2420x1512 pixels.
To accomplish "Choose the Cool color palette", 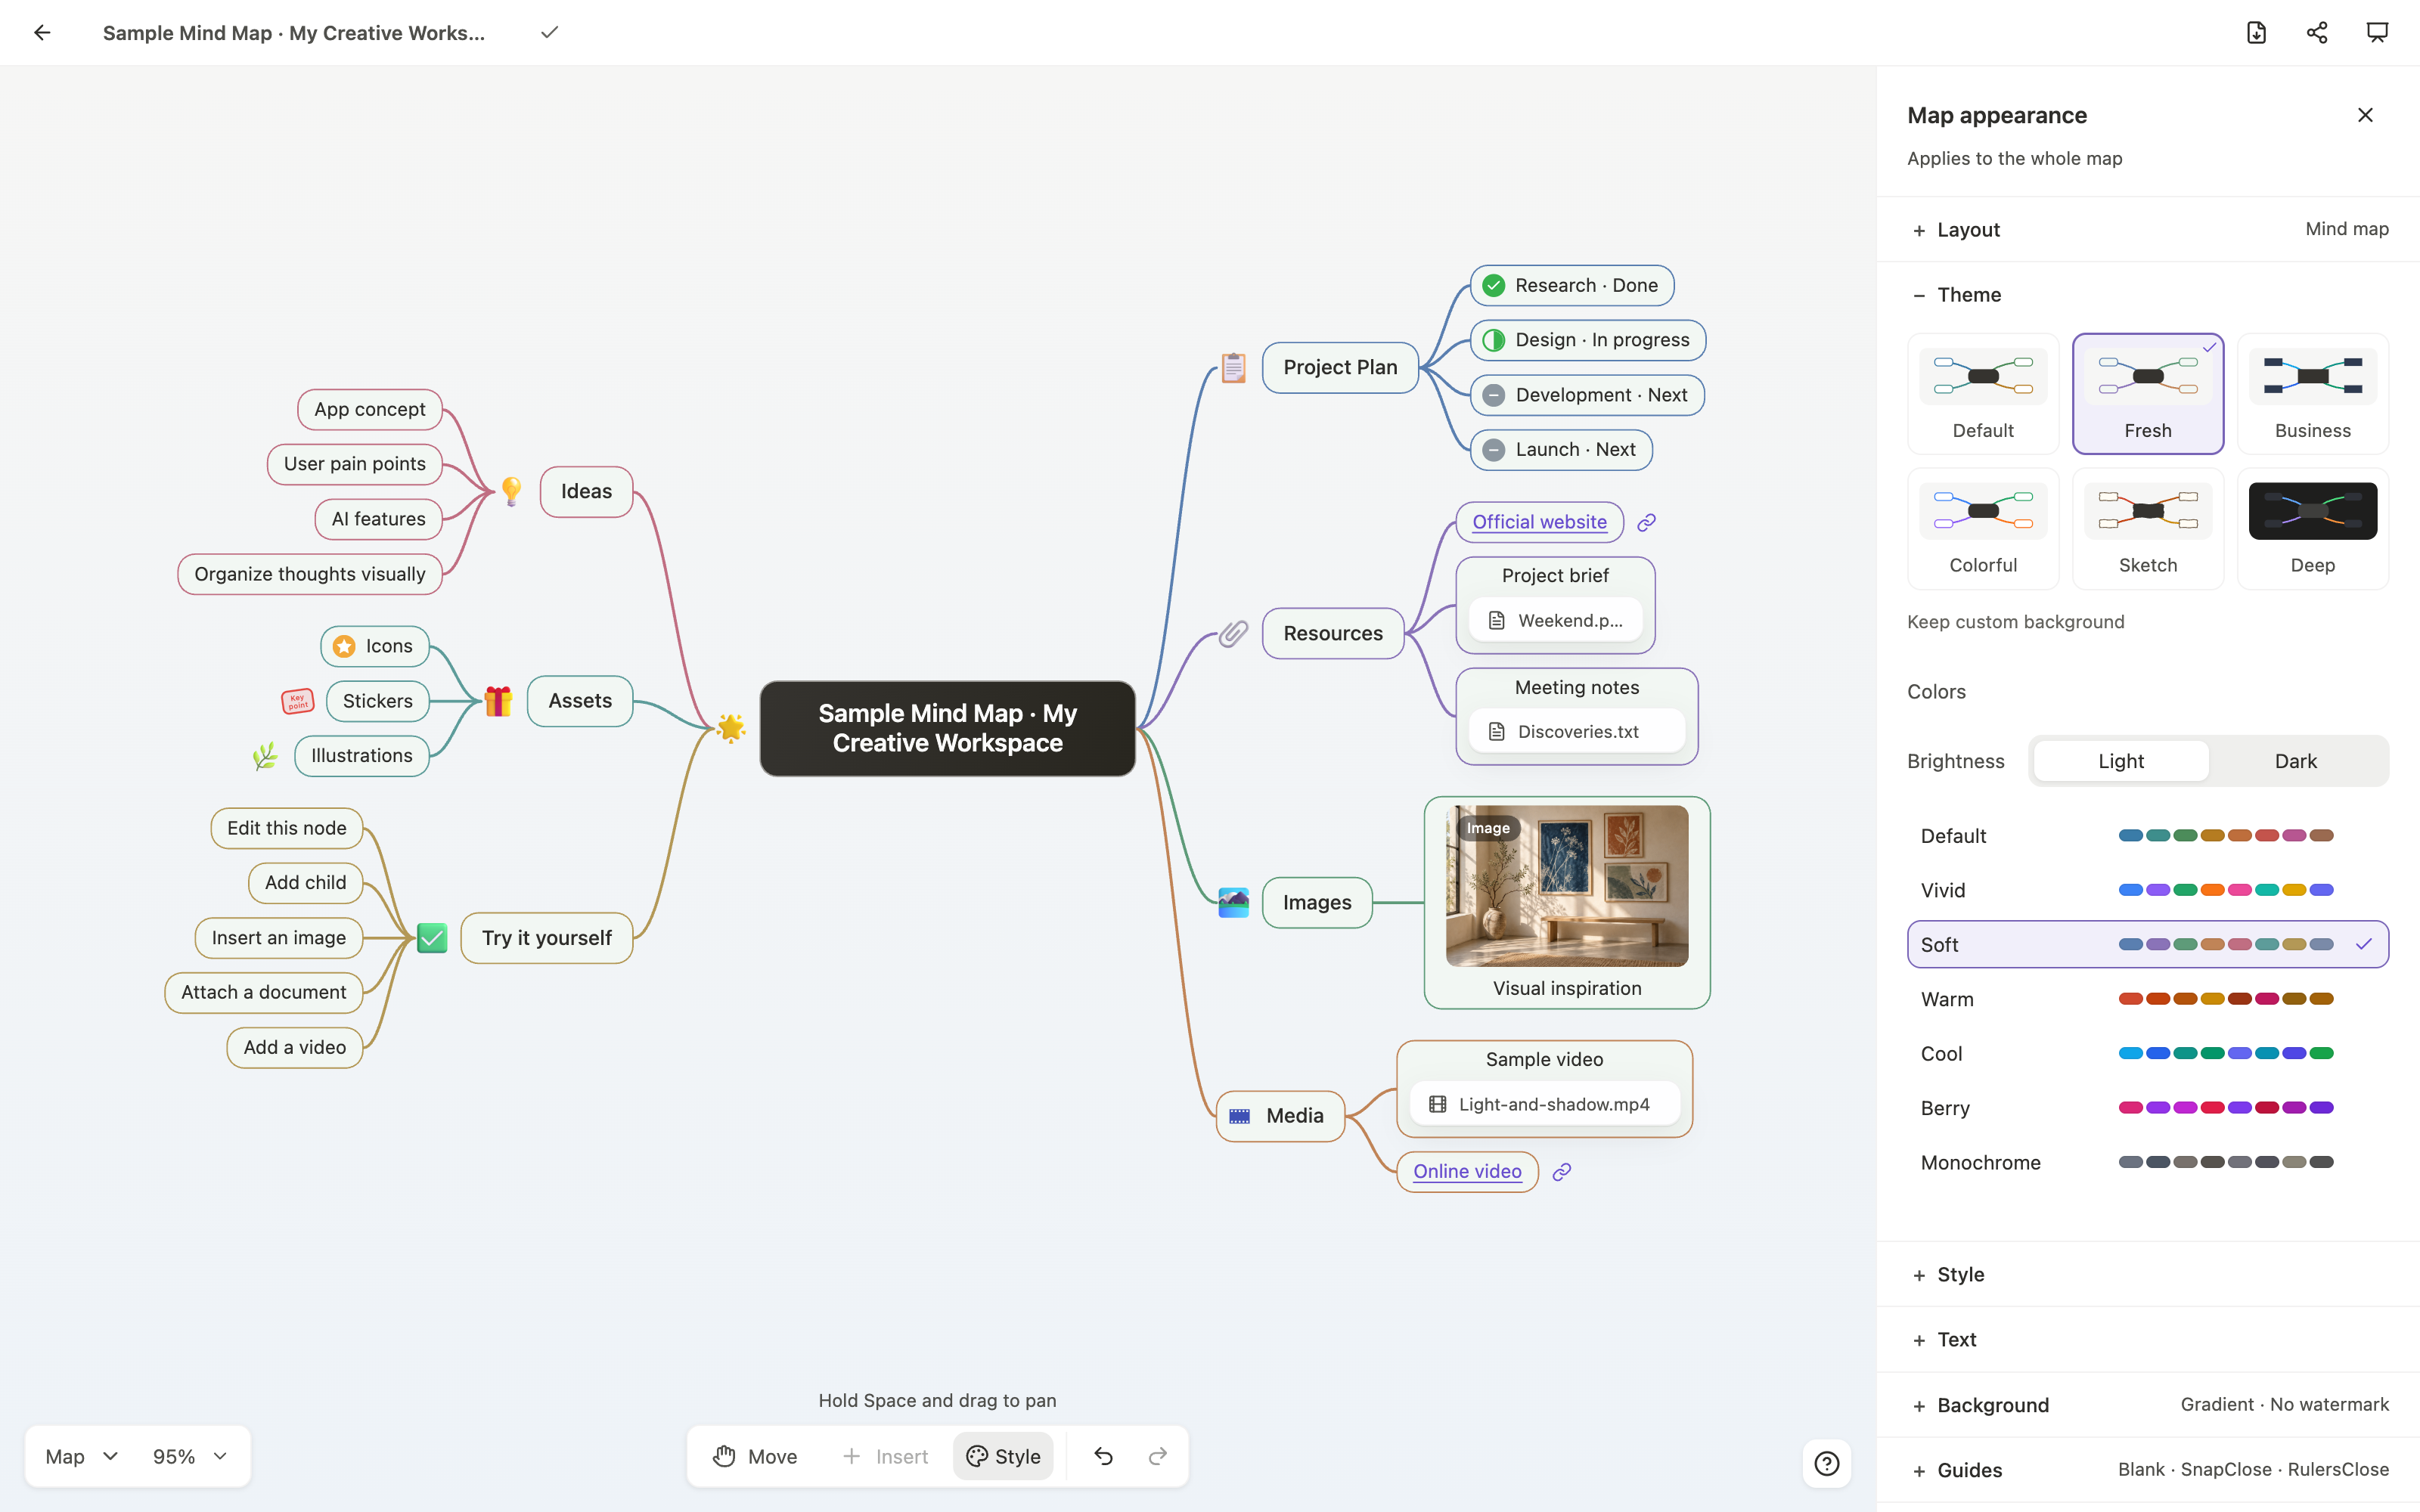I will click(2147, 1053).
